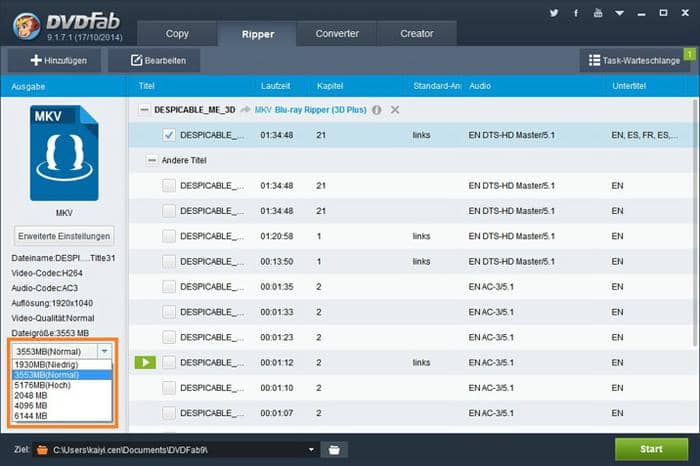Screen dimensions: 700x466
Task: Check the 00:01:12 title checkbox
Action: 168,362
